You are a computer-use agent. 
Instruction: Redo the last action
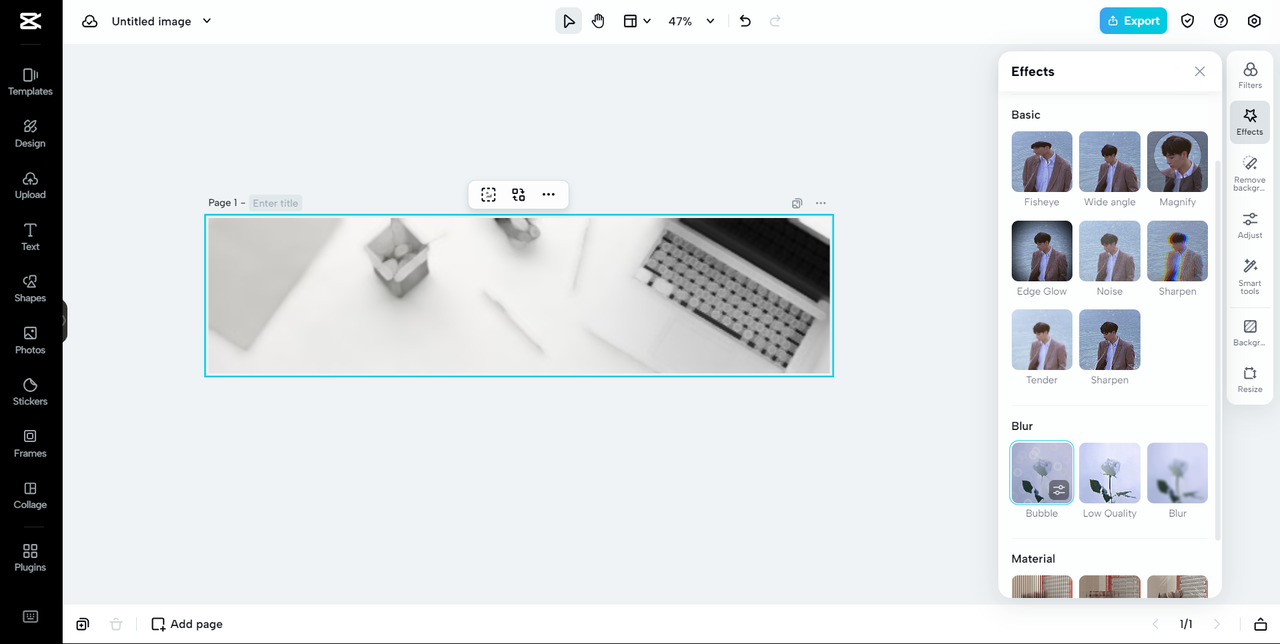click(x=775, y=21)
